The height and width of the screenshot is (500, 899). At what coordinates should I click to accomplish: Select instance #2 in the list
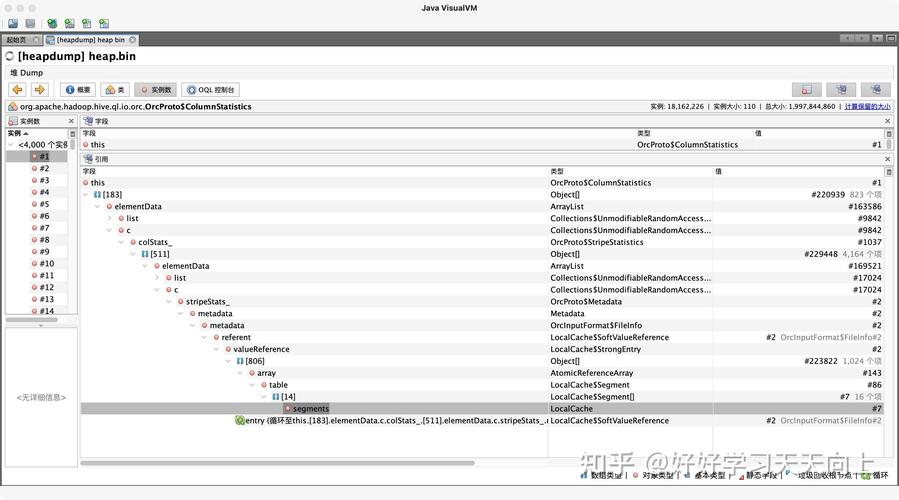pos(44,169)
